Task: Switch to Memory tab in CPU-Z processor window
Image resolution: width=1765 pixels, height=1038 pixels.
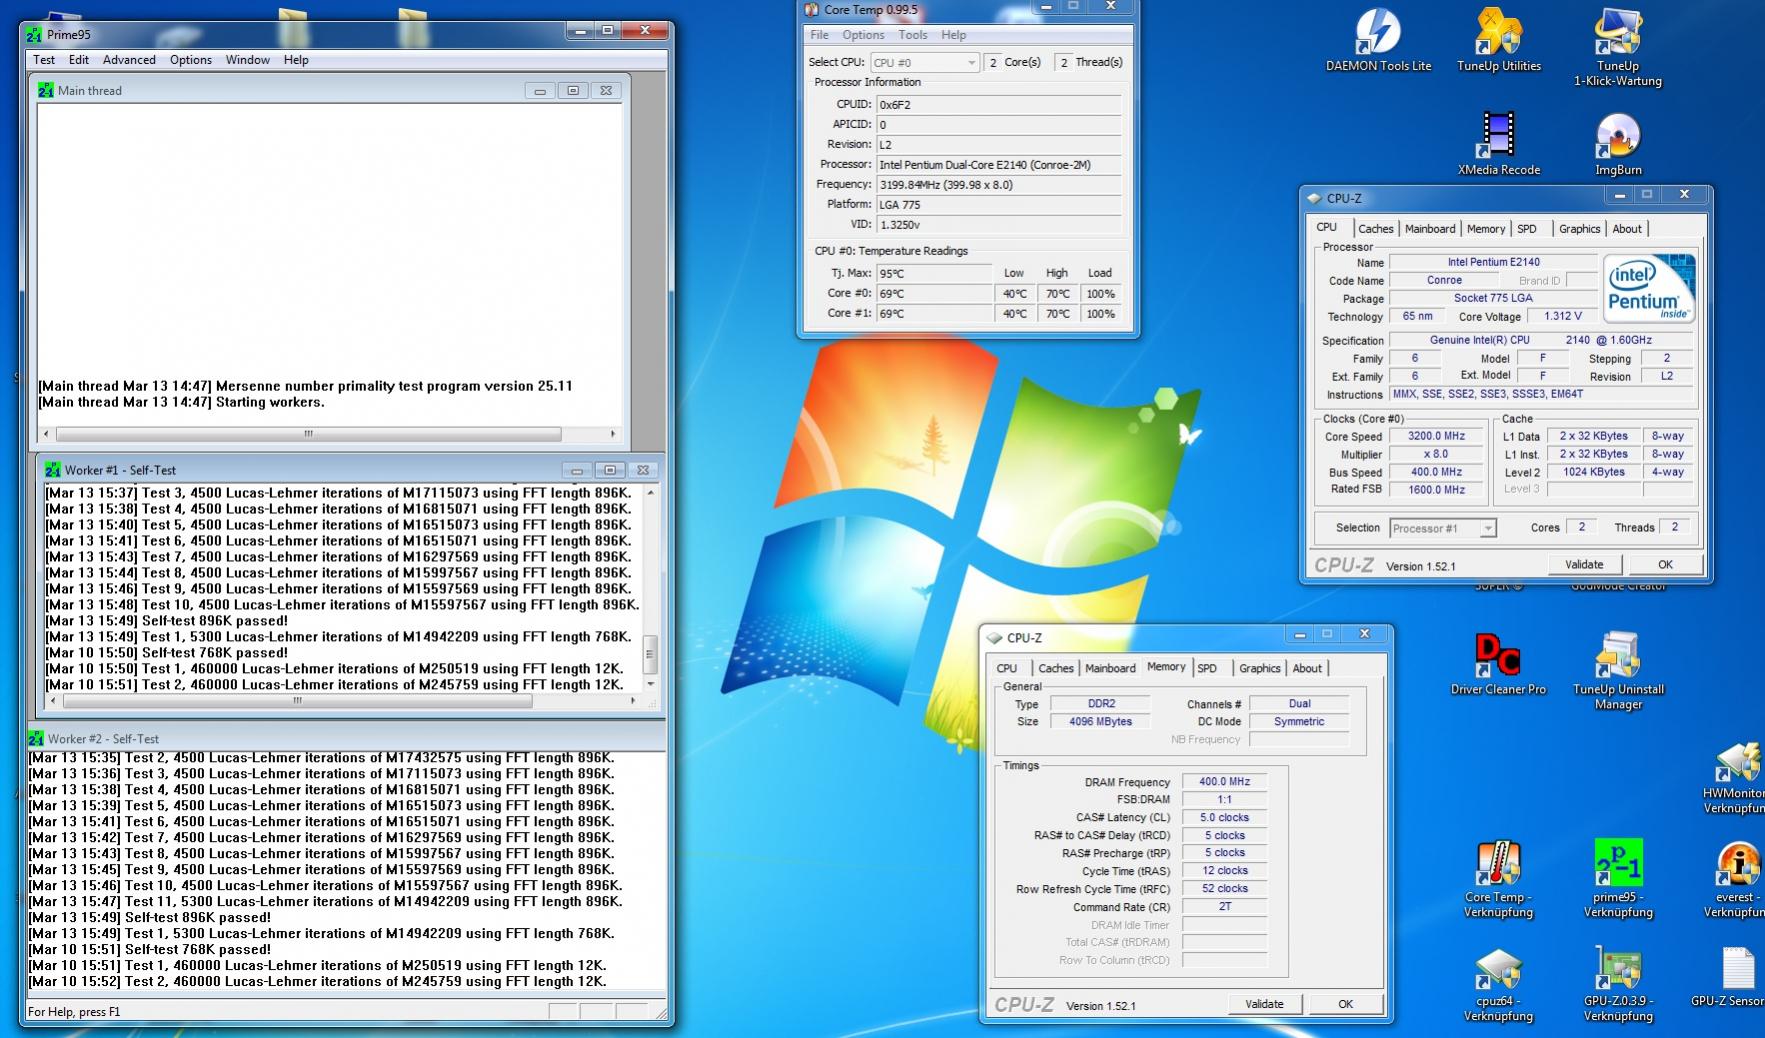Action: (1486, 229)
